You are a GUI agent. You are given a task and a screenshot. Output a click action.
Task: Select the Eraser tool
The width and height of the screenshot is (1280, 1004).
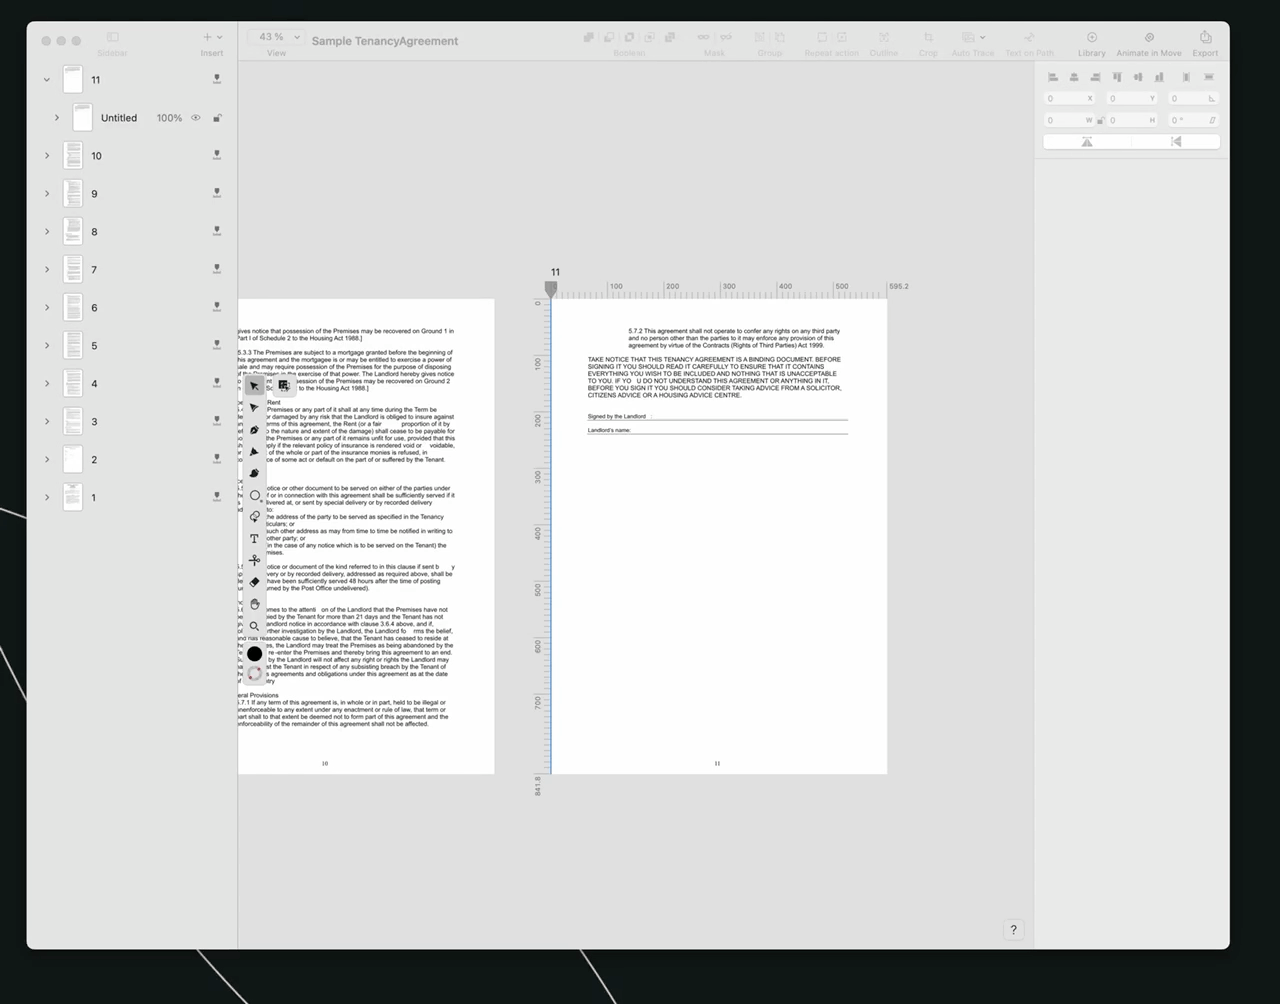tap(254, 582)
